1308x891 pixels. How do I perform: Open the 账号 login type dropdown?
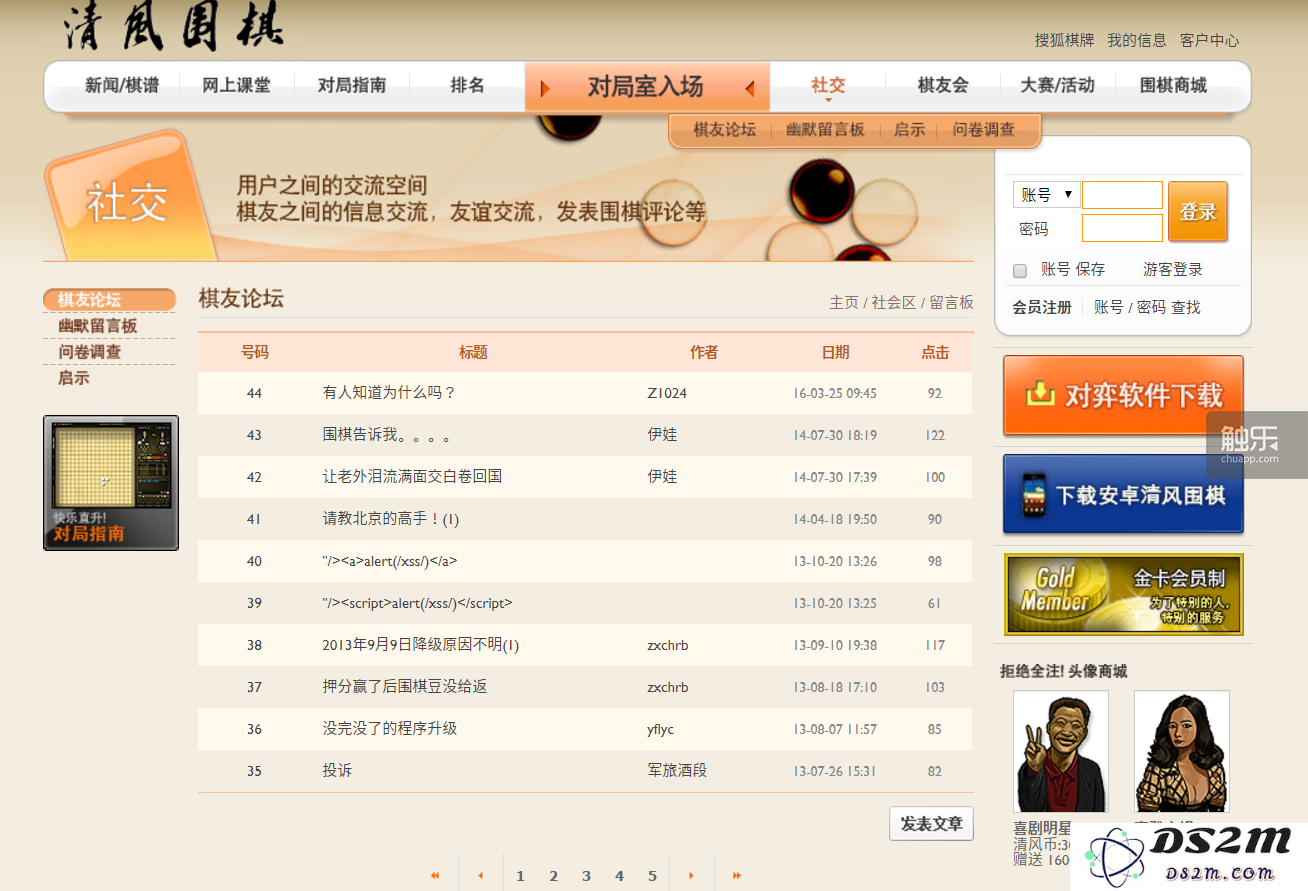(x=1045, y=194)
